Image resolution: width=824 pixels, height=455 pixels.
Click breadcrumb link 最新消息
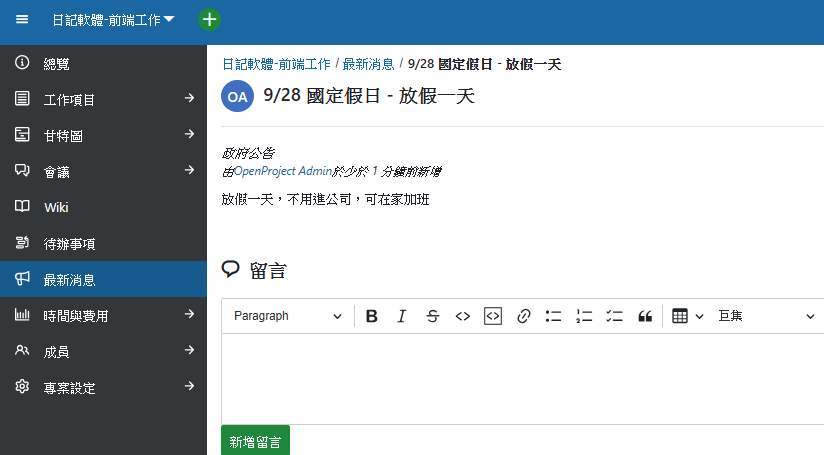pos(368,64)
